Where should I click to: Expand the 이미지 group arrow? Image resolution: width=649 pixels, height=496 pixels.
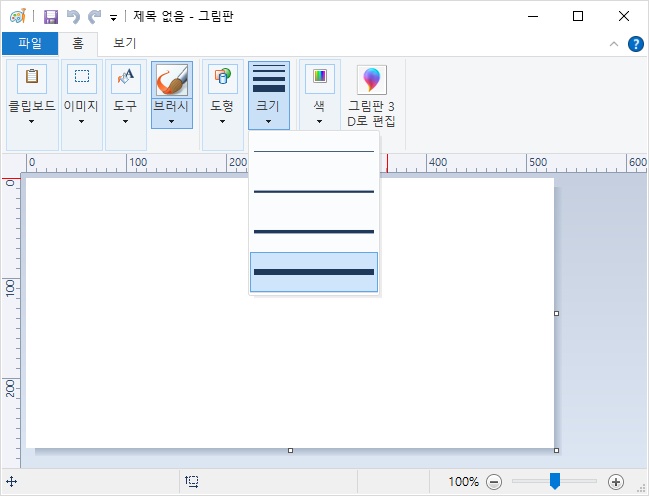point(82,121)
